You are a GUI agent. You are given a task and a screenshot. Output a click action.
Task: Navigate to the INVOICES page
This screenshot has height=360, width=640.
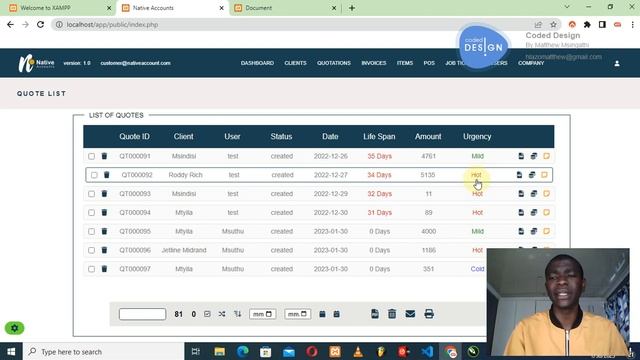373,63
